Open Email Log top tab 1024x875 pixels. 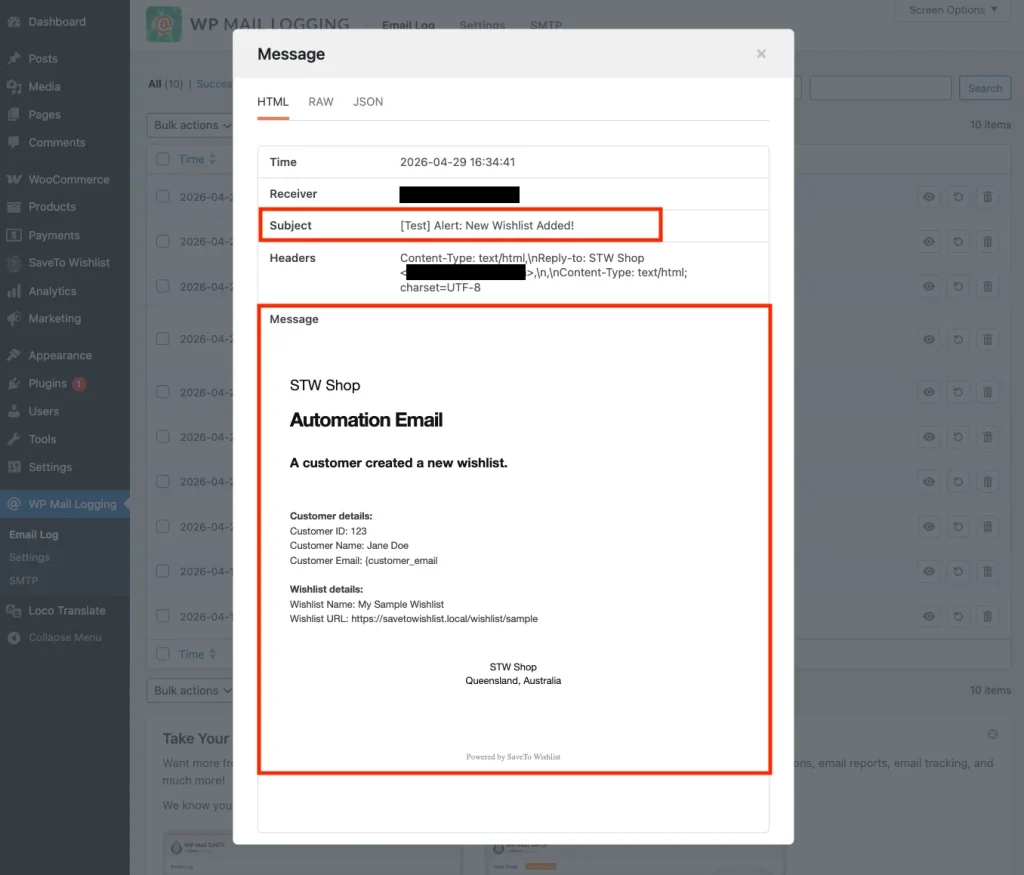[x=408, y=25]
